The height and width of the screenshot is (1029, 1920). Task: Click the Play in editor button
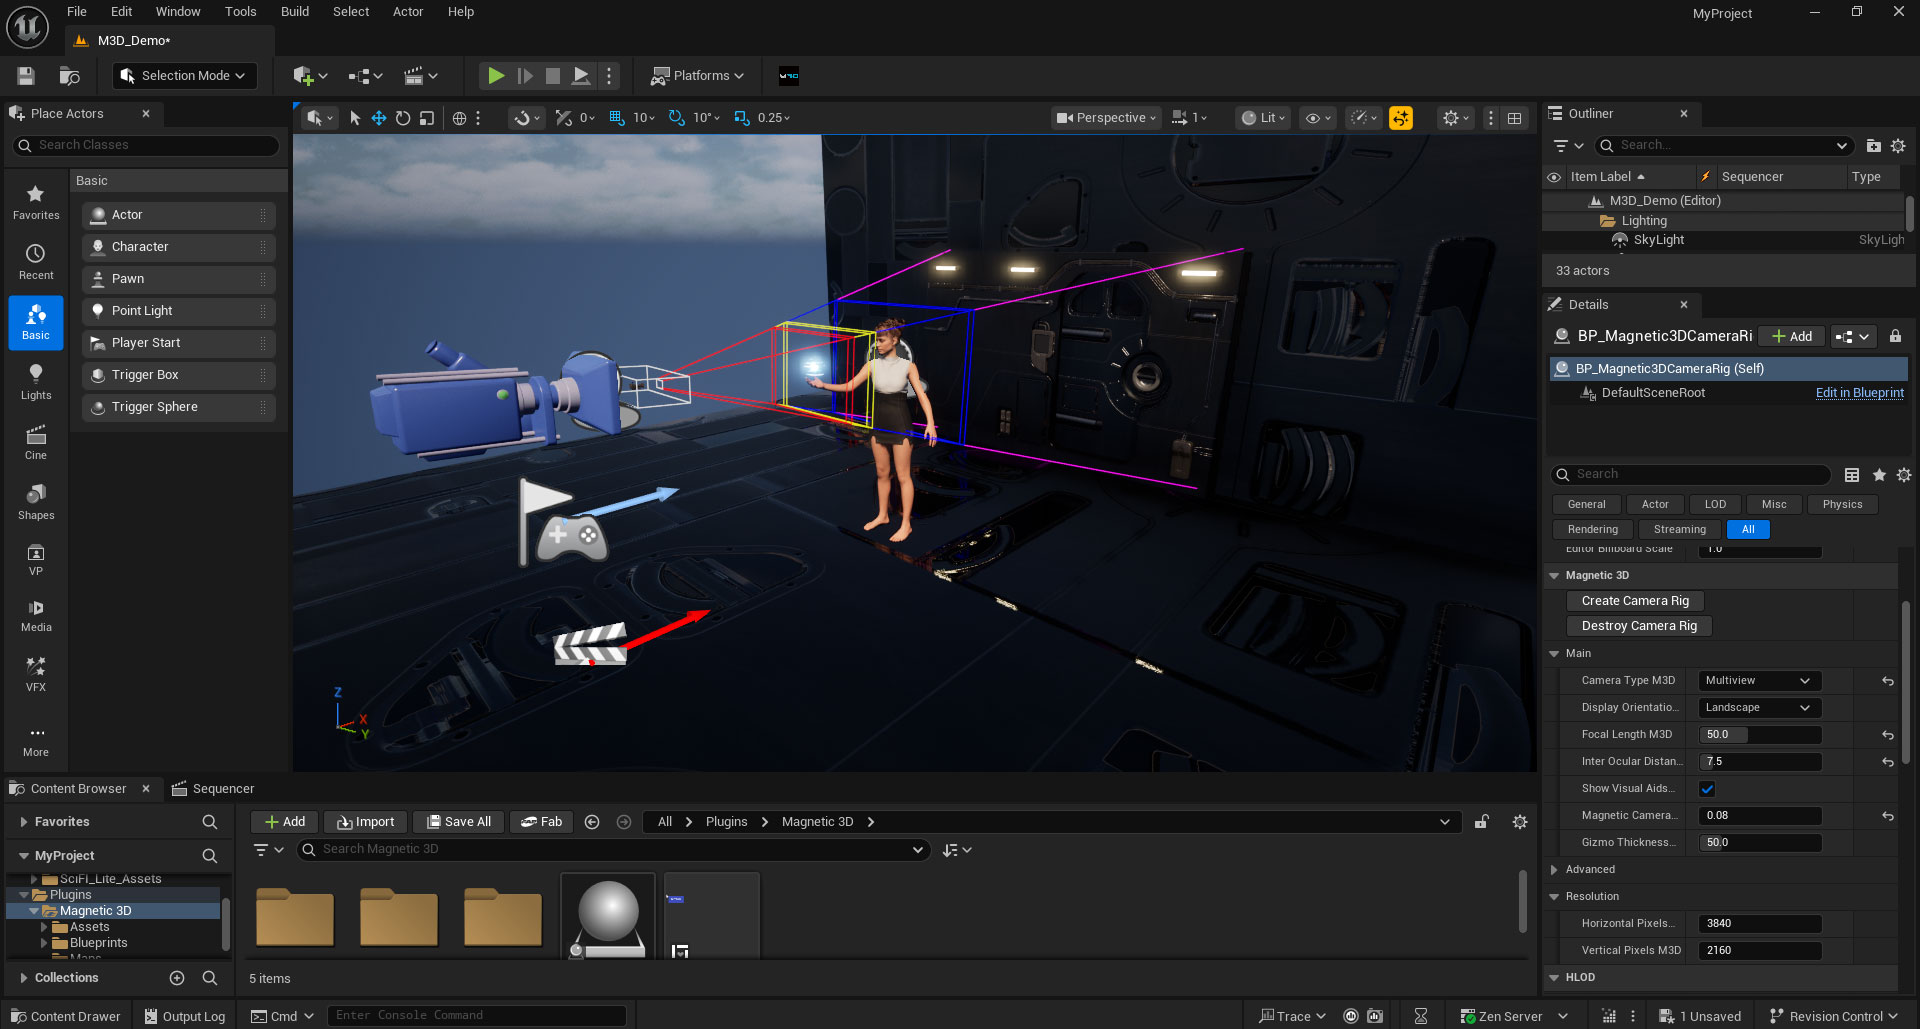click(495, 76)
